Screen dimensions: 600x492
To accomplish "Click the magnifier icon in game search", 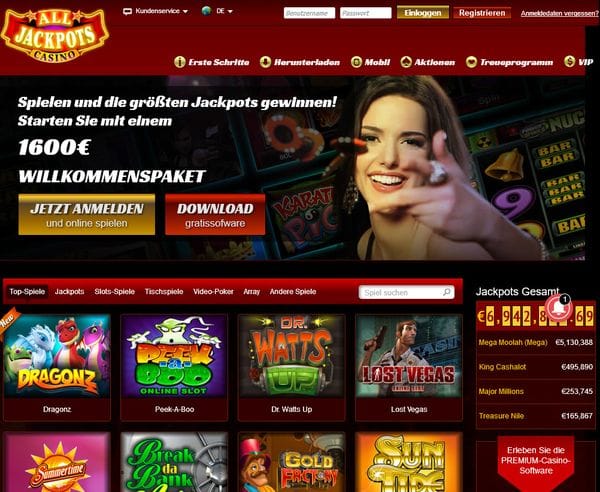I will [447, 292].
